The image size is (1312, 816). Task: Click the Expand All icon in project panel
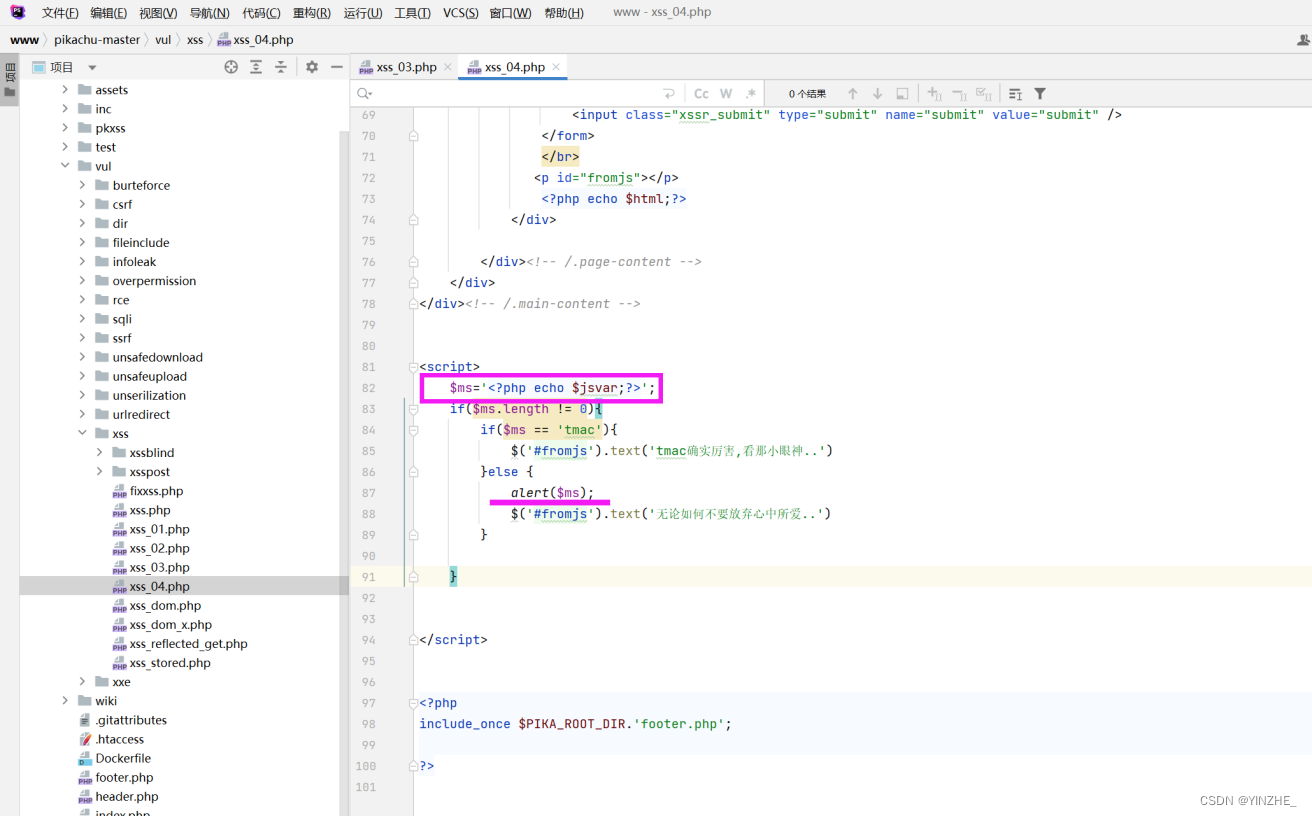[x=256, y=67]
